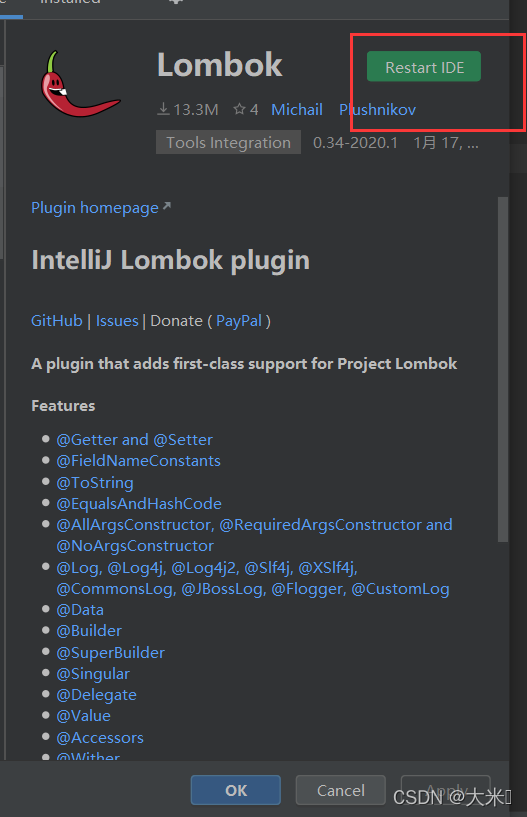
Task: Click the star rating icon
Action: point(239,109)
